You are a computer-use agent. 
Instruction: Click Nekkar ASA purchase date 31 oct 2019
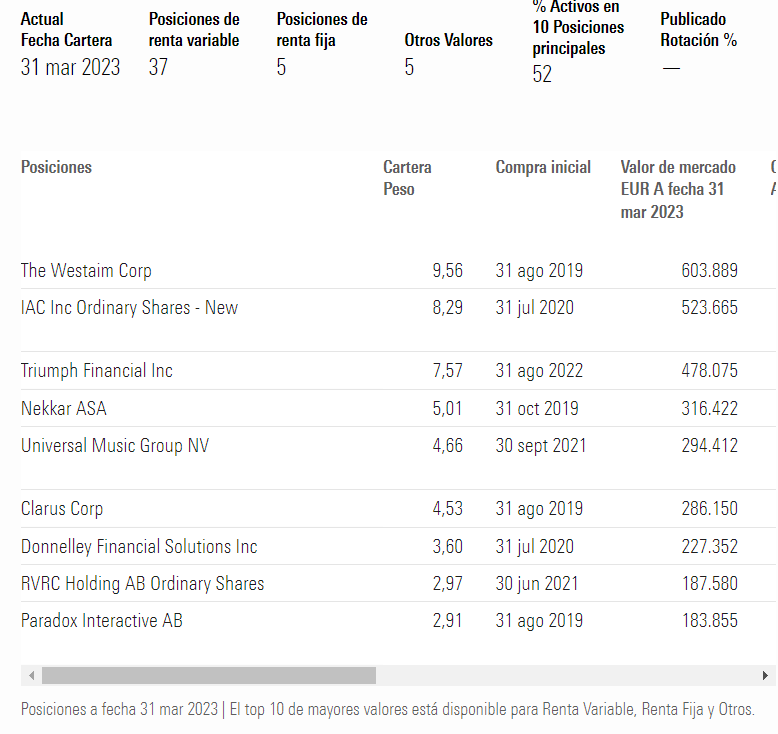(x=537, y=408)
